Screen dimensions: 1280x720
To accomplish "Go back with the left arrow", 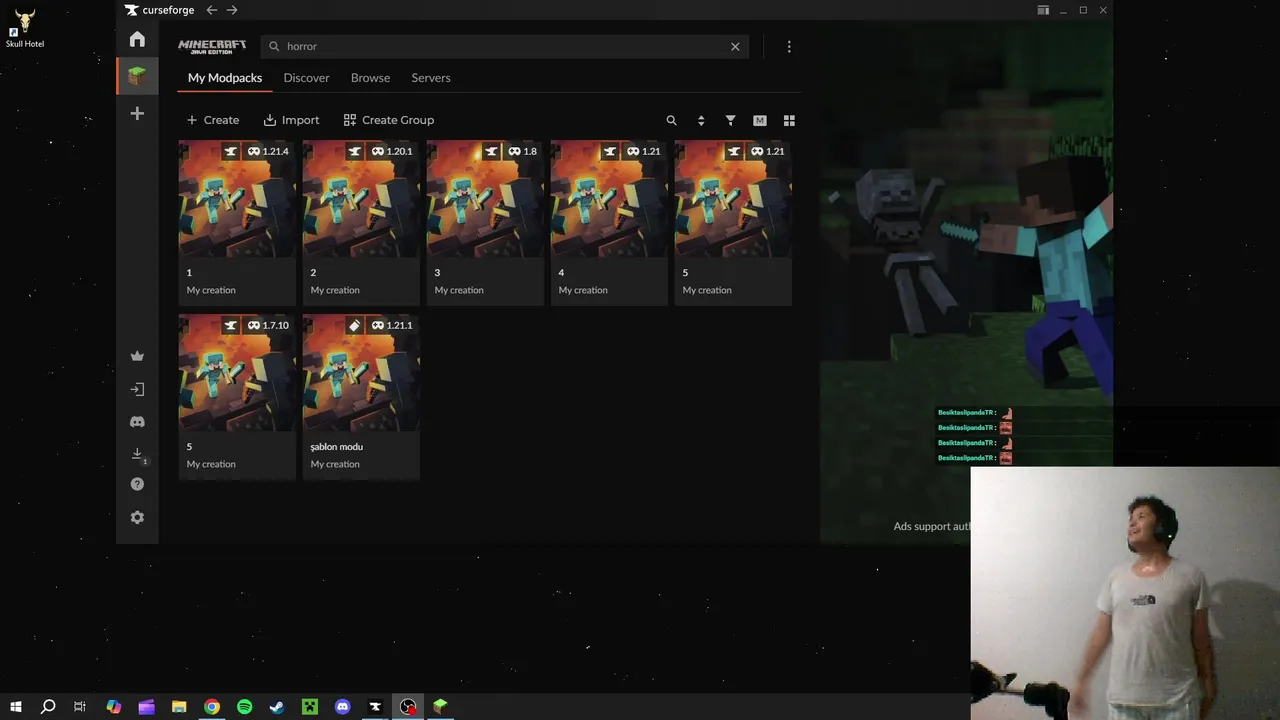I will pyautogui.click(x=211, y=10).
